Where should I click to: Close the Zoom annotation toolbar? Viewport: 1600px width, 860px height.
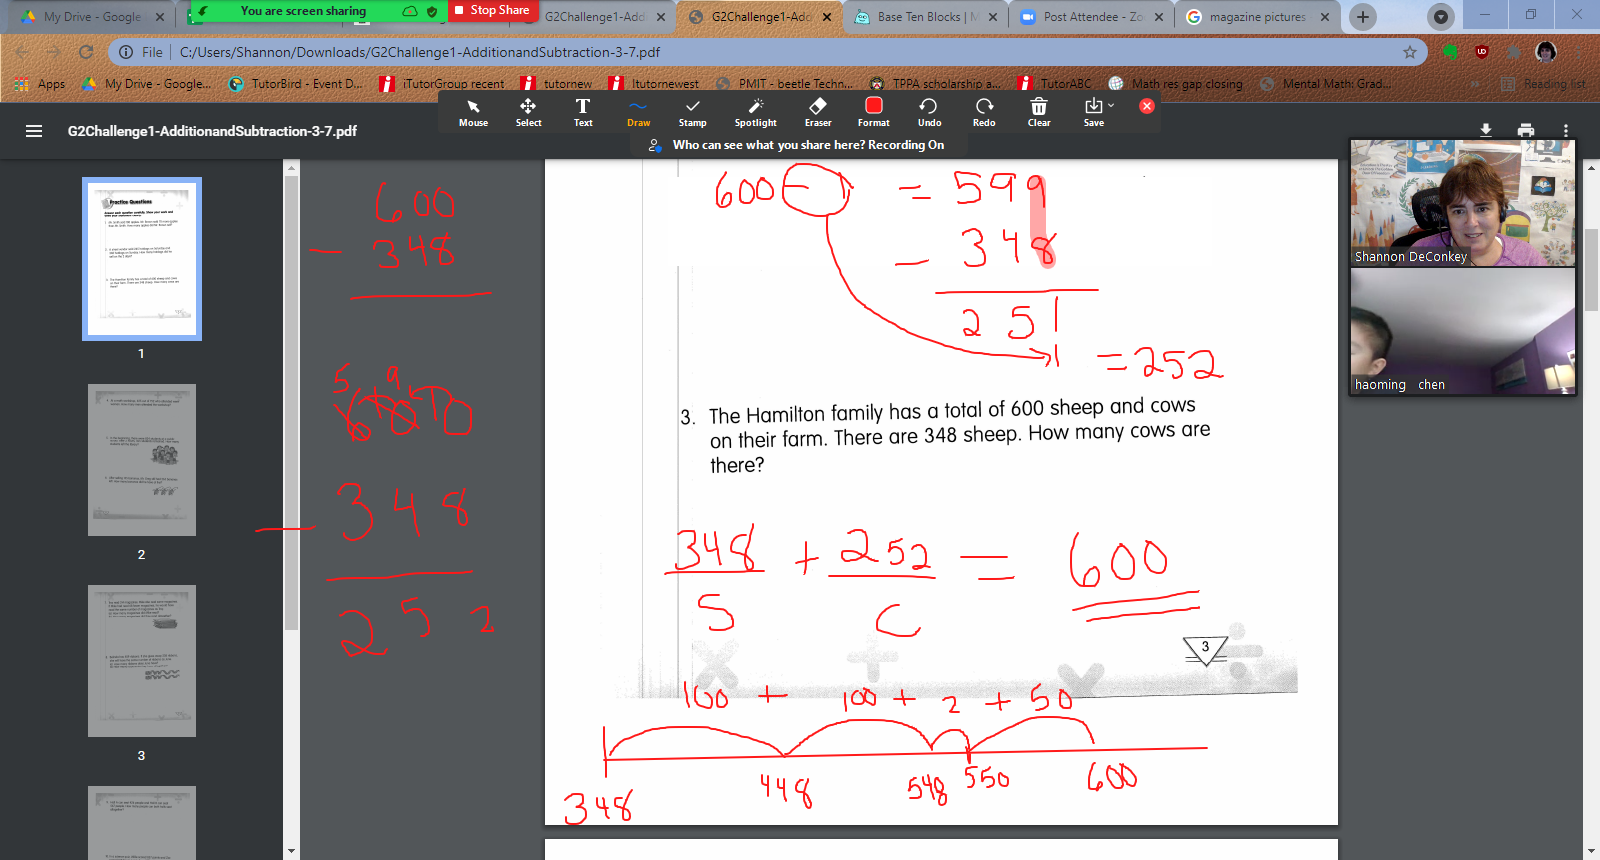[x=1147, y=106]
